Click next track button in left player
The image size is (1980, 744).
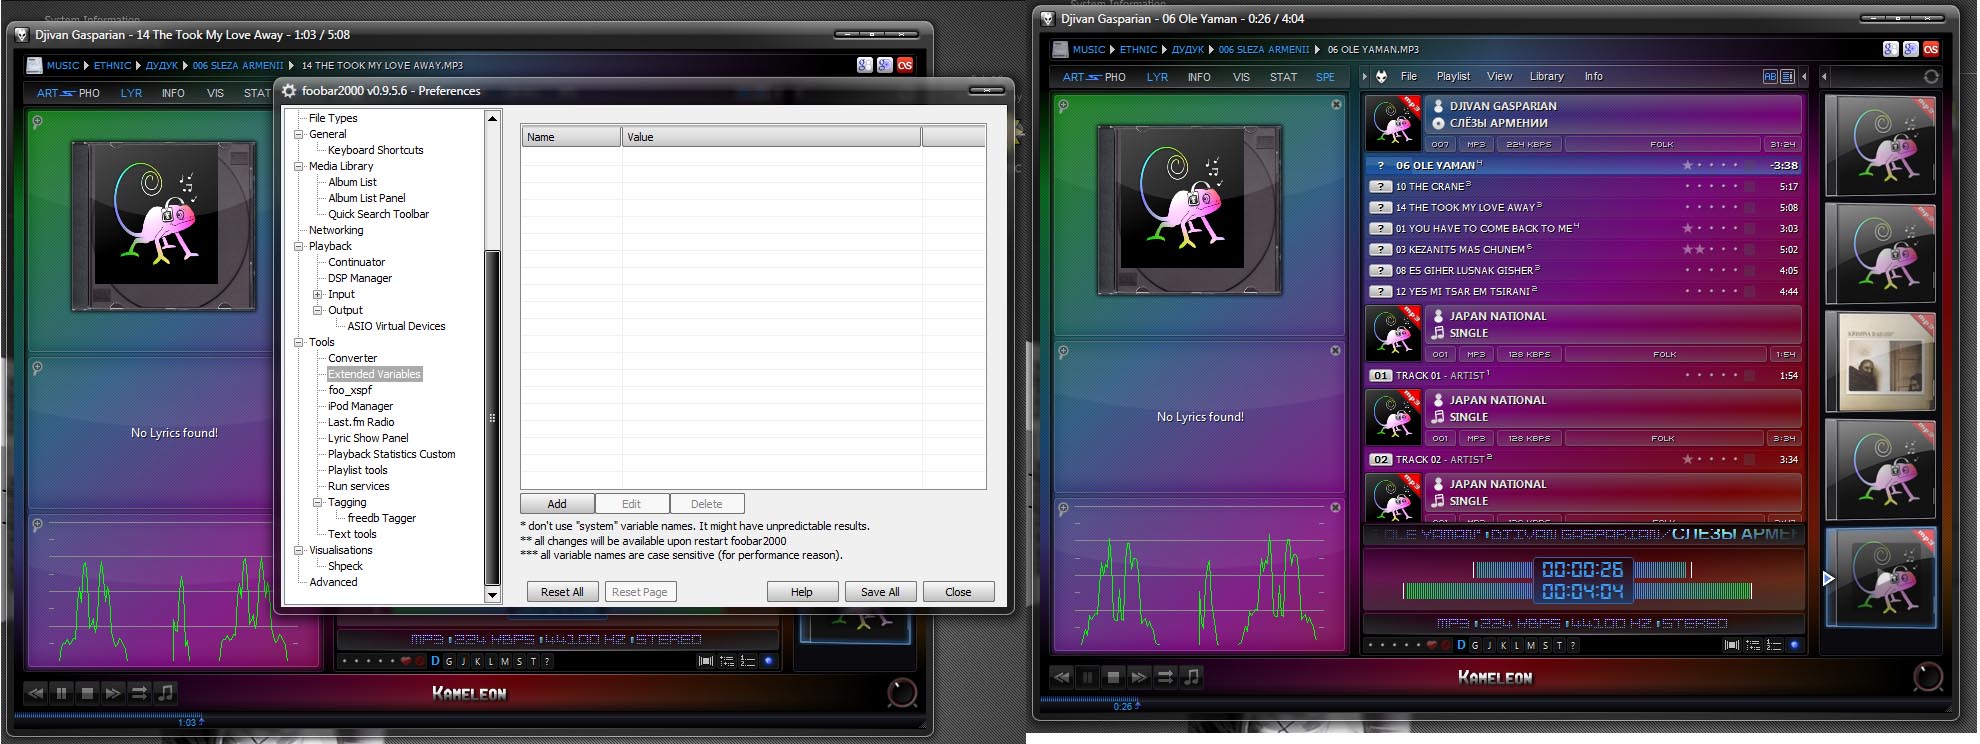[x=113, y=692]
